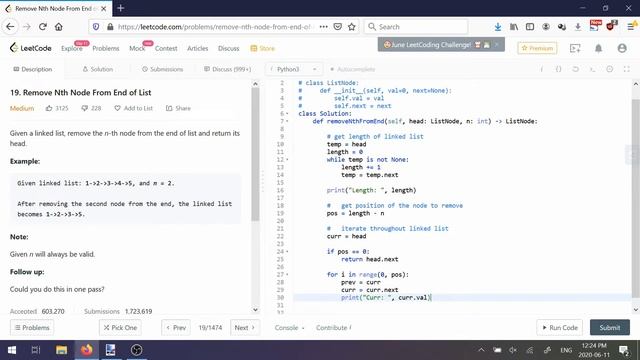The height and width of the screenshot is (360, 640).
Task: Collapse if block fold at line 24
Action: coord(287,251)
